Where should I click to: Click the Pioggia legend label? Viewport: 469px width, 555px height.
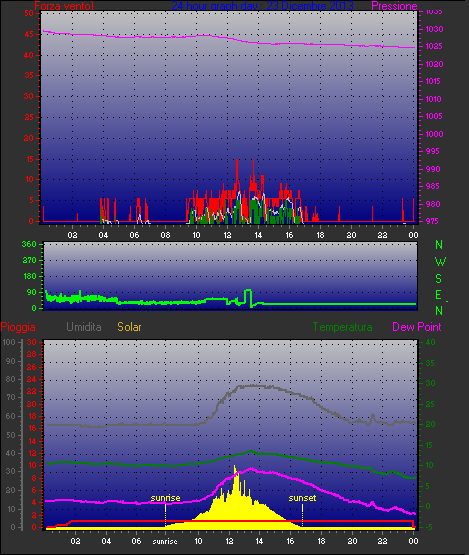[x=18, y=327]
